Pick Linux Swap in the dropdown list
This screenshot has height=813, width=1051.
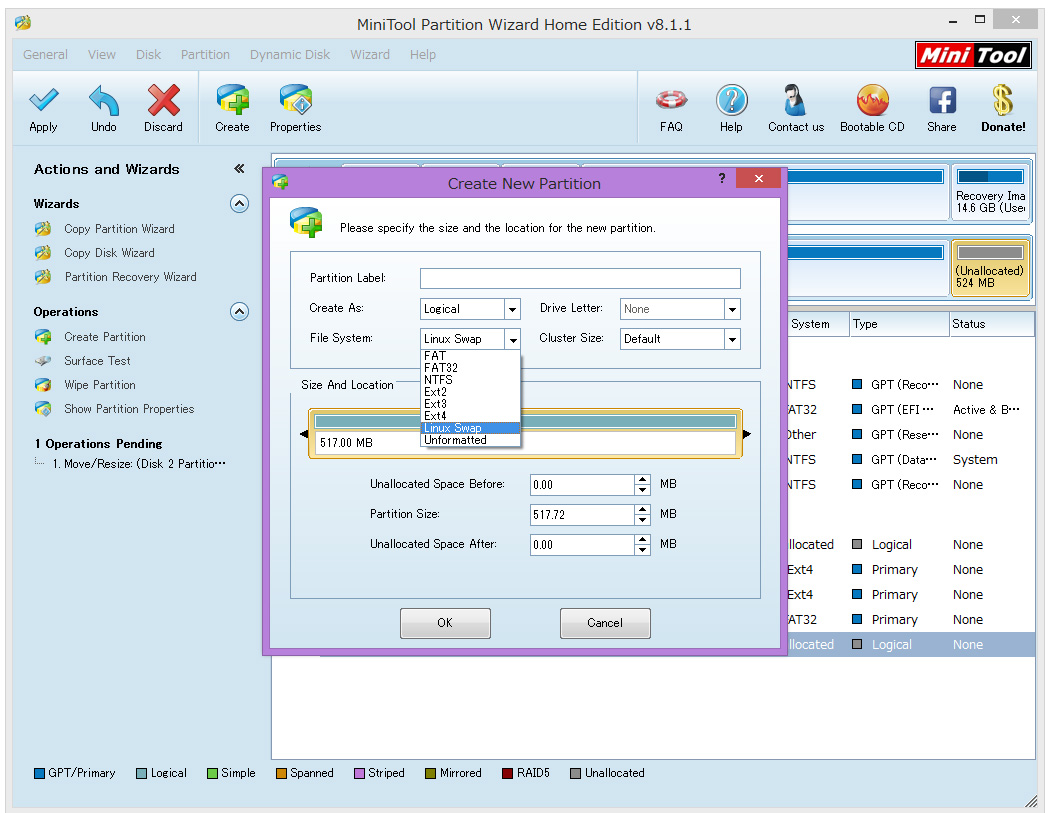[470, 428]
